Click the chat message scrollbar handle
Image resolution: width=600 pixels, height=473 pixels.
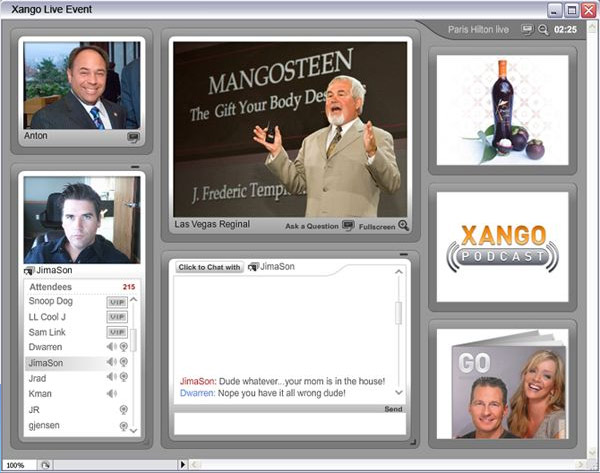399,314
